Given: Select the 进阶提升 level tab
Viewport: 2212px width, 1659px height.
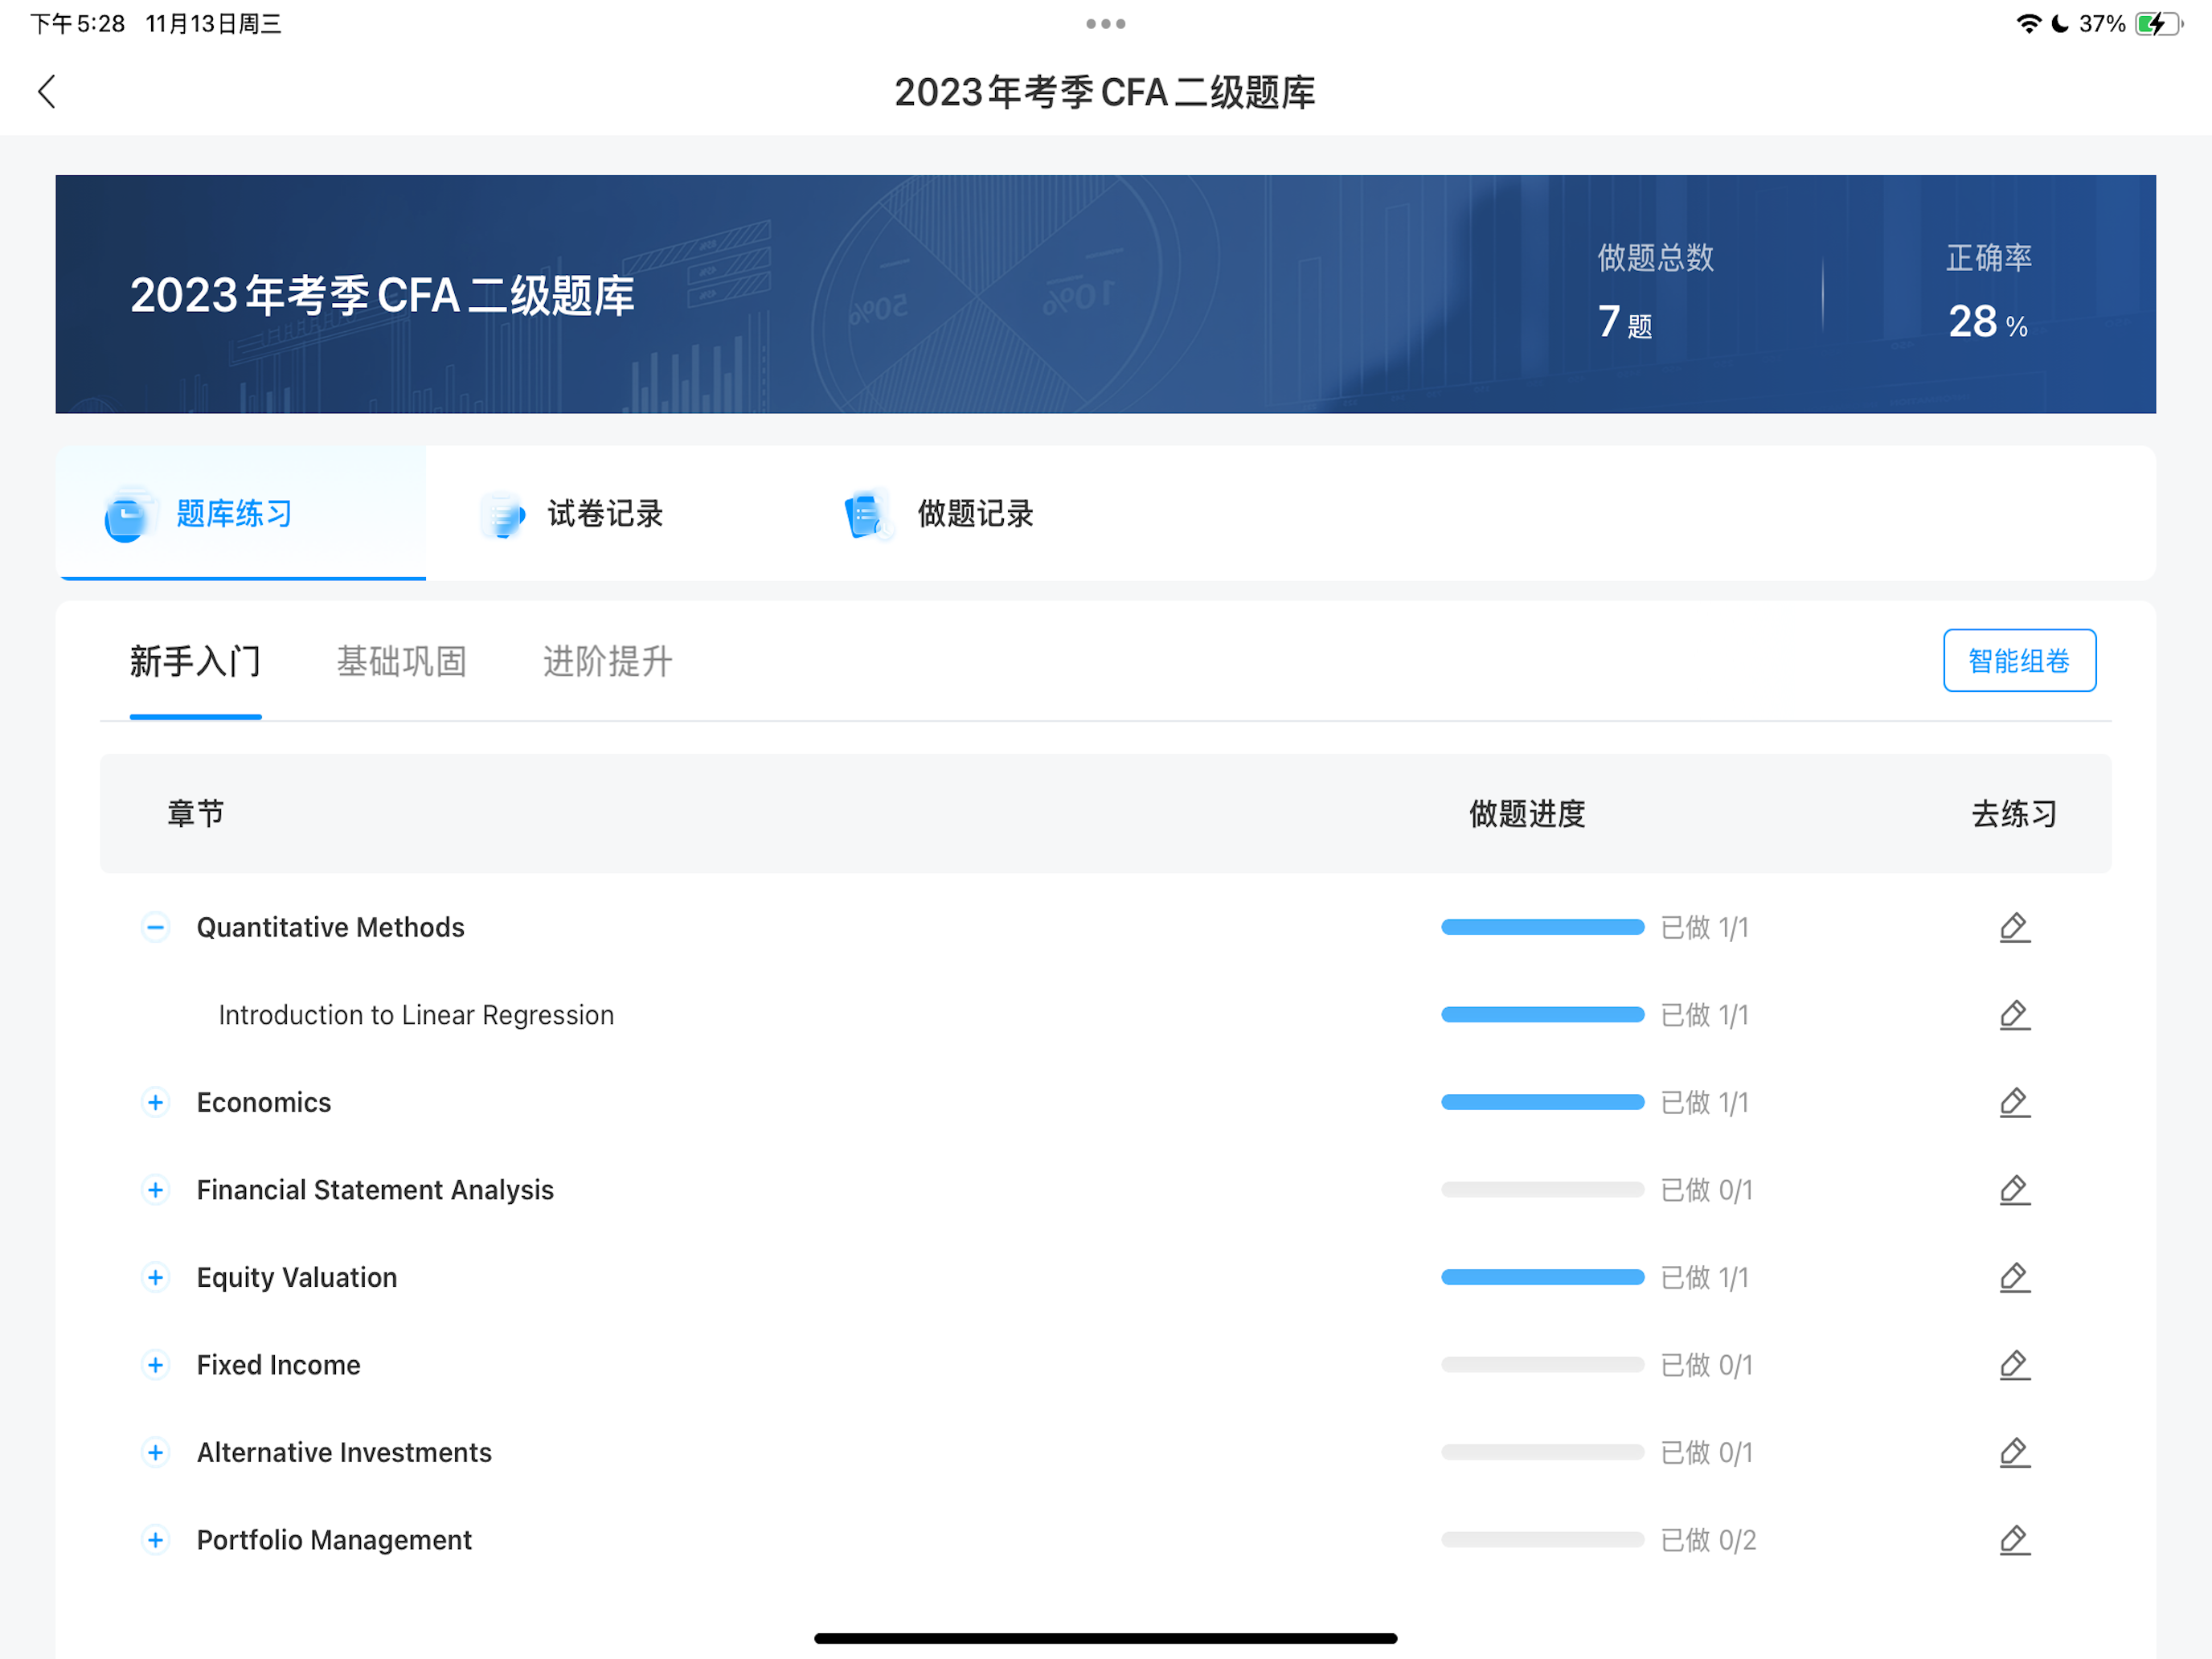Looking at the screenshot, I should (608, 661).
